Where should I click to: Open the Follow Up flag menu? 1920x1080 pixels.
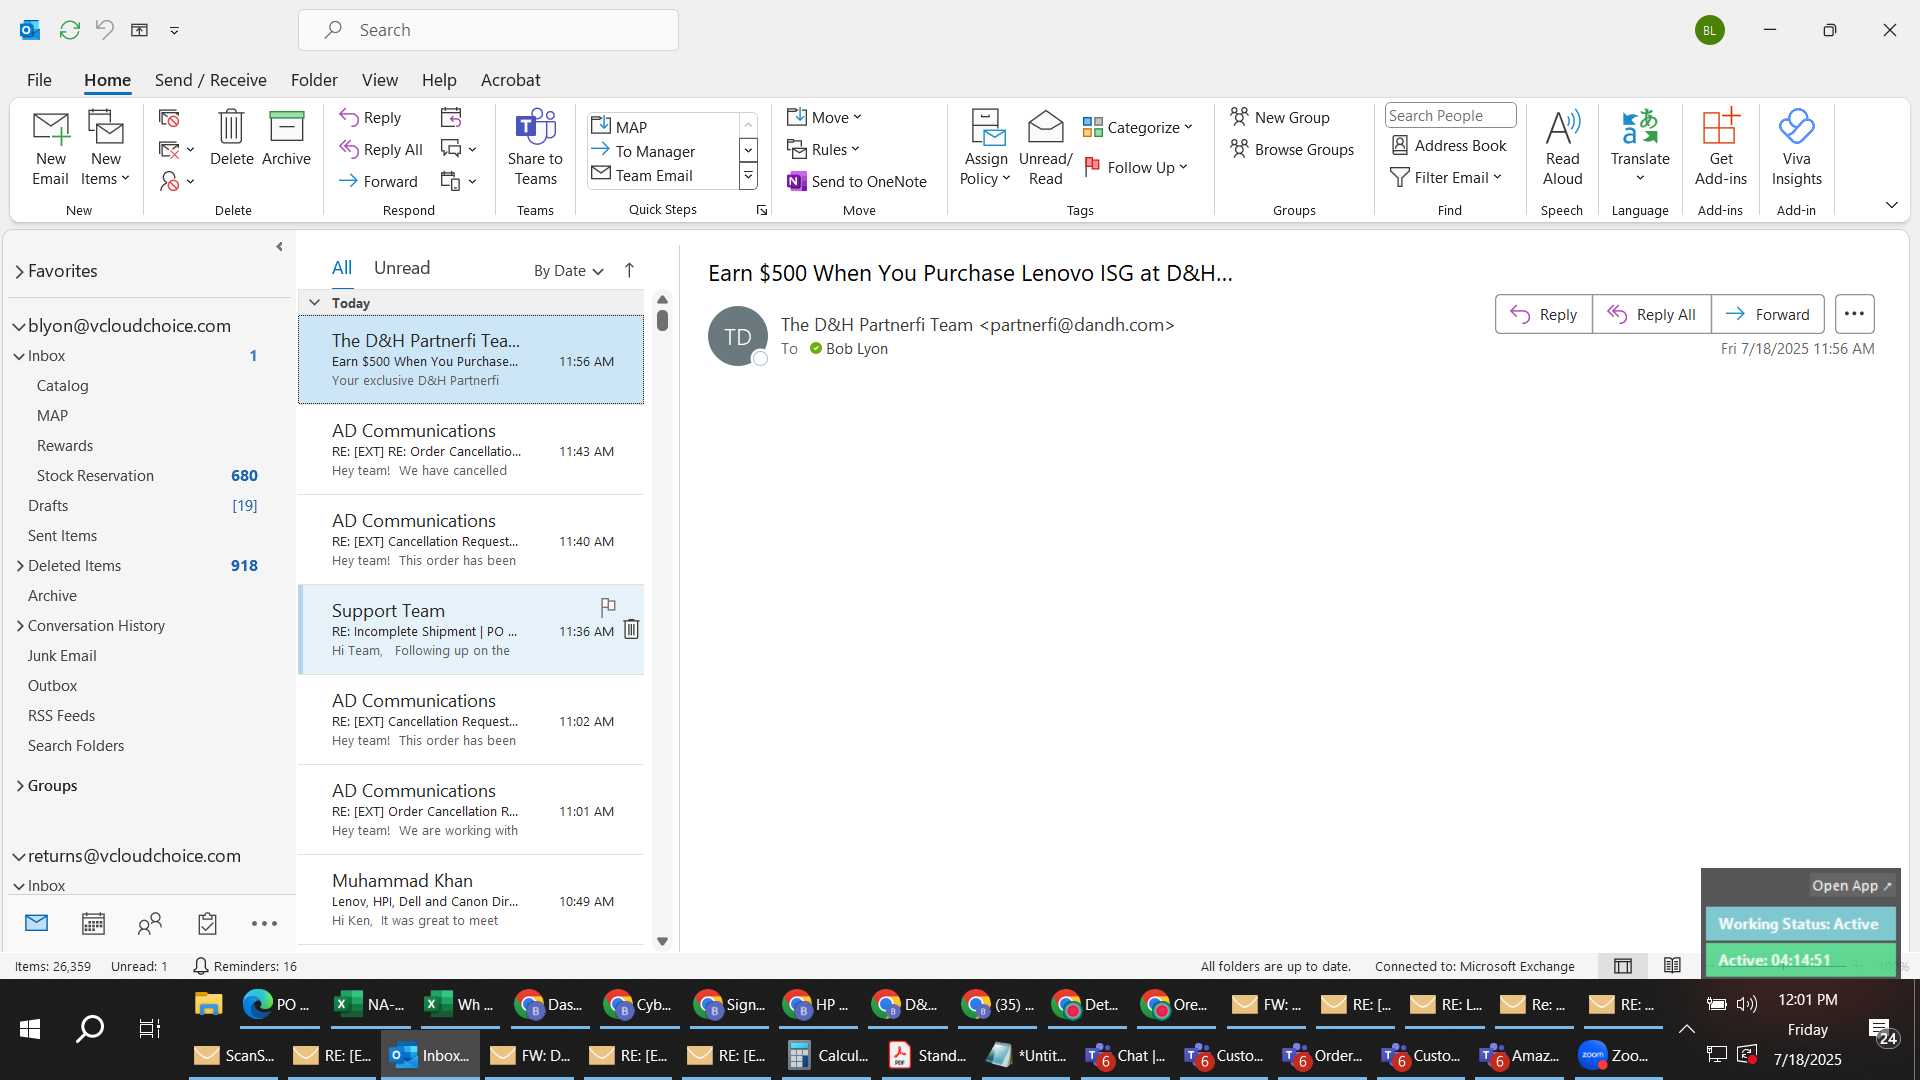point(1136,168)
